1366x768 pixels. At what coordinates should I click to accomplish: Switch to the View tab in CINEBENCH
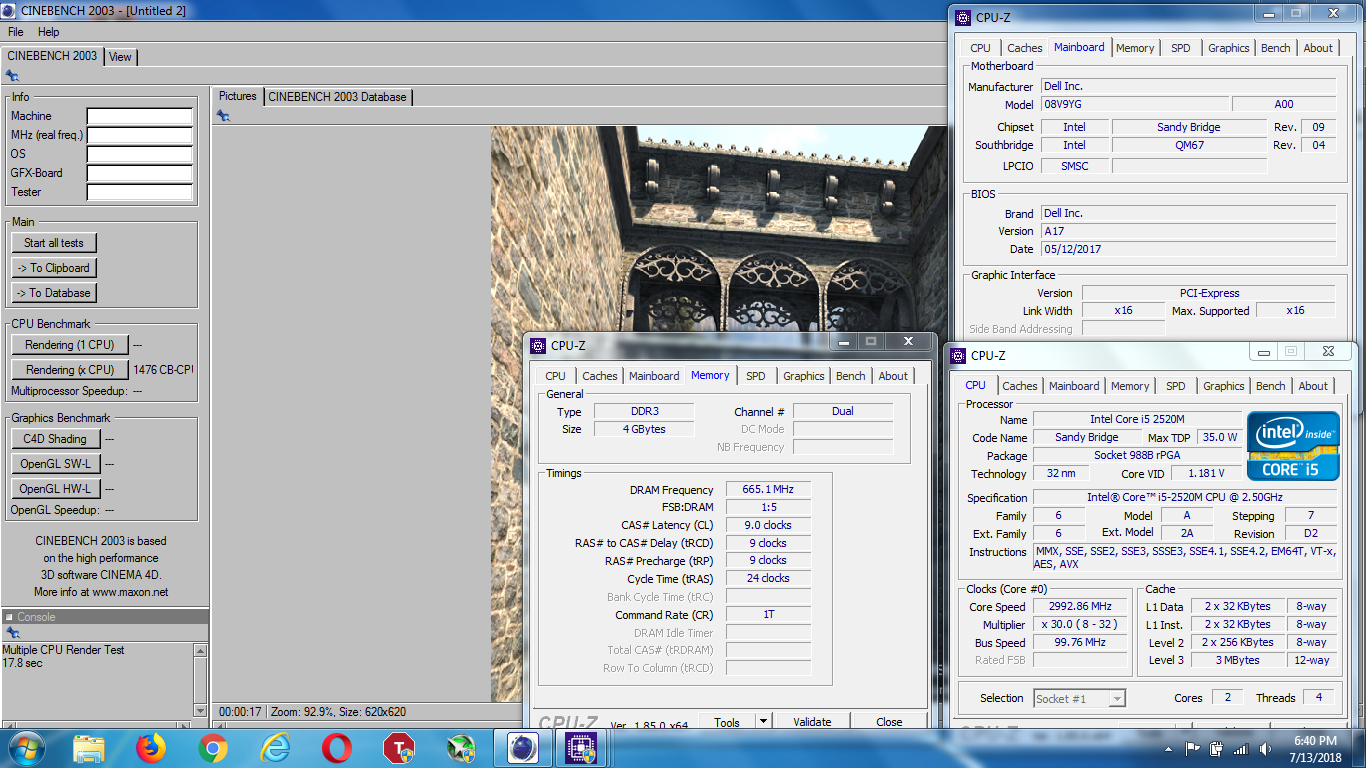click(120, 57)
